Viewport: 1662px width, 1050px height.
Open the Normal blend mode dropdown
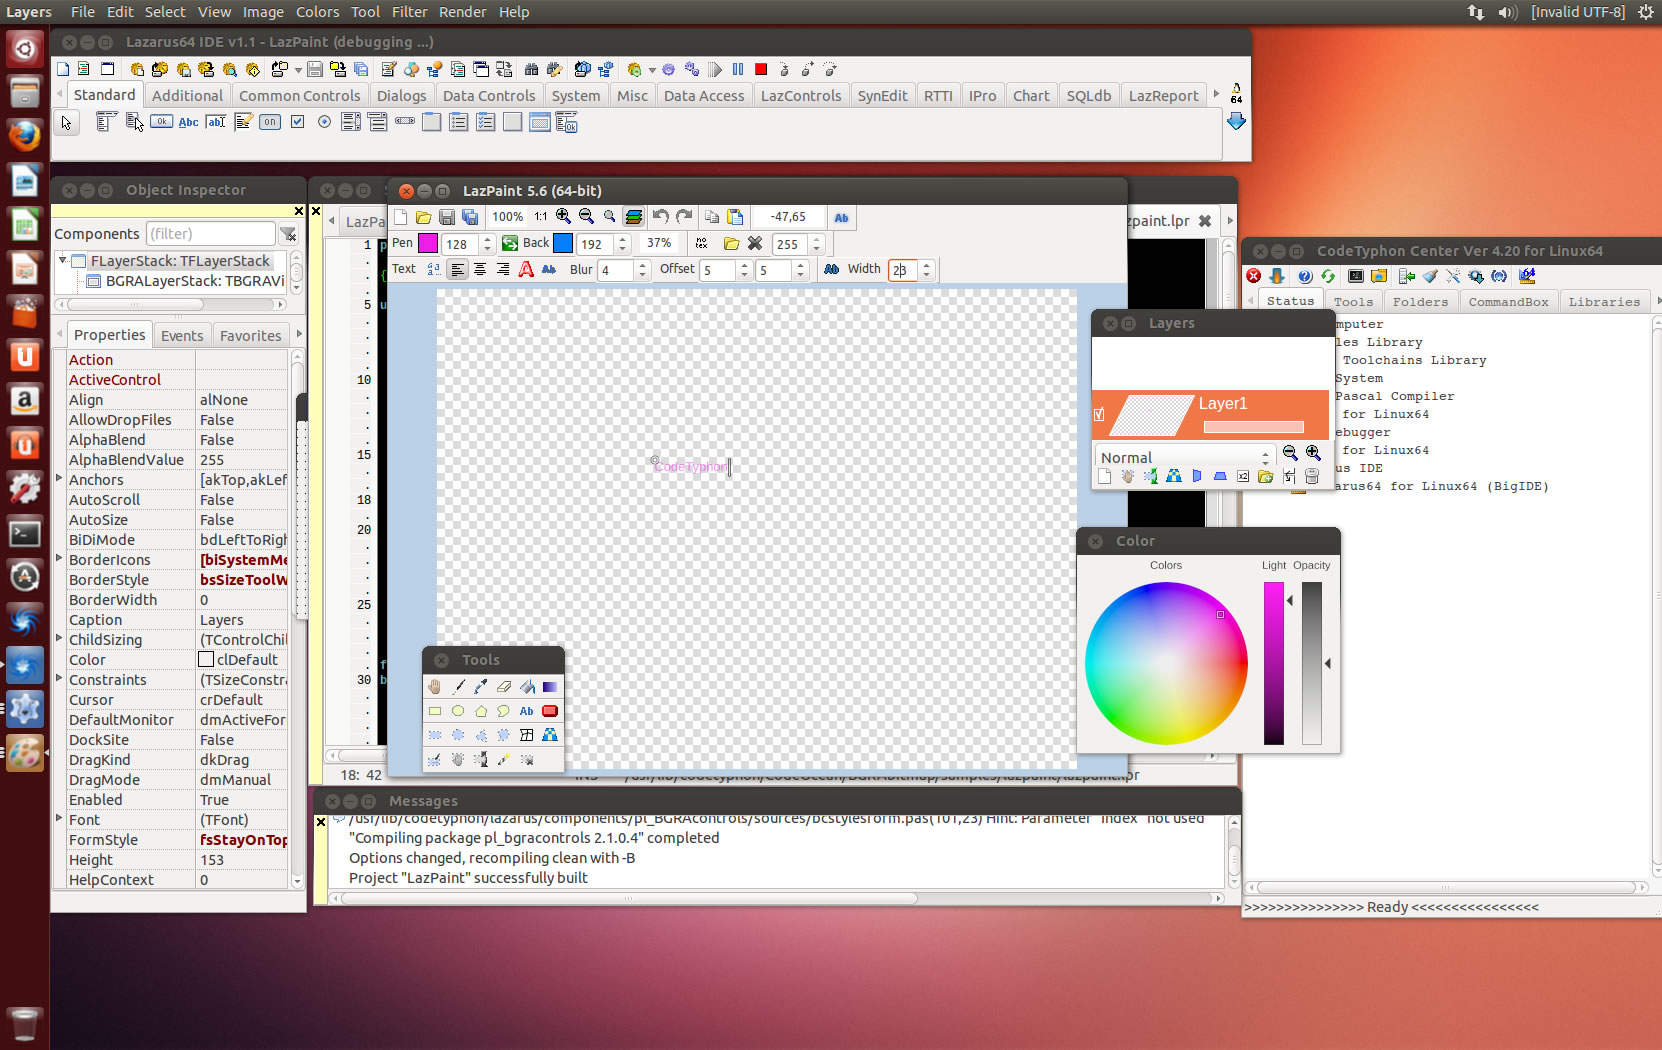point(1185,457)
